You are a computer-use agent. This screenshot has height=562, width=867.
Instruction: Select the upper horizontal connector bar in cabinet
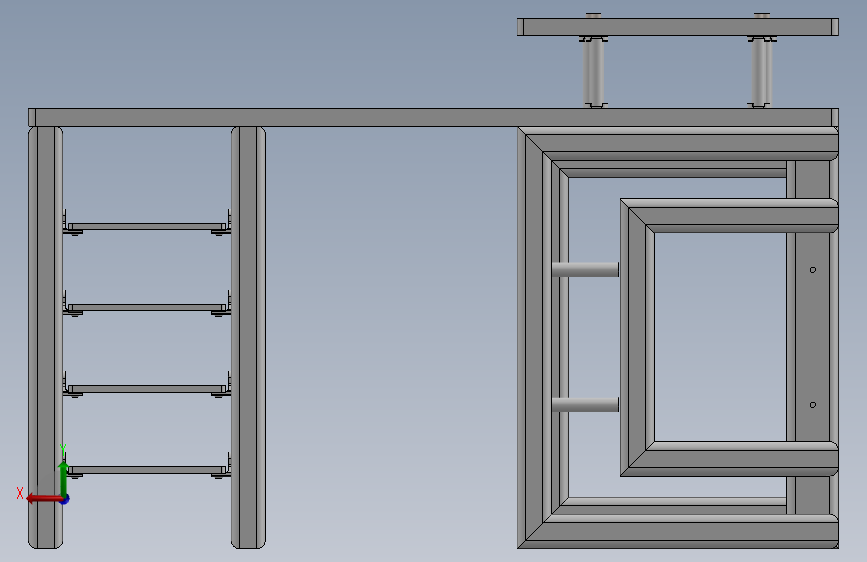coord(585,269)
